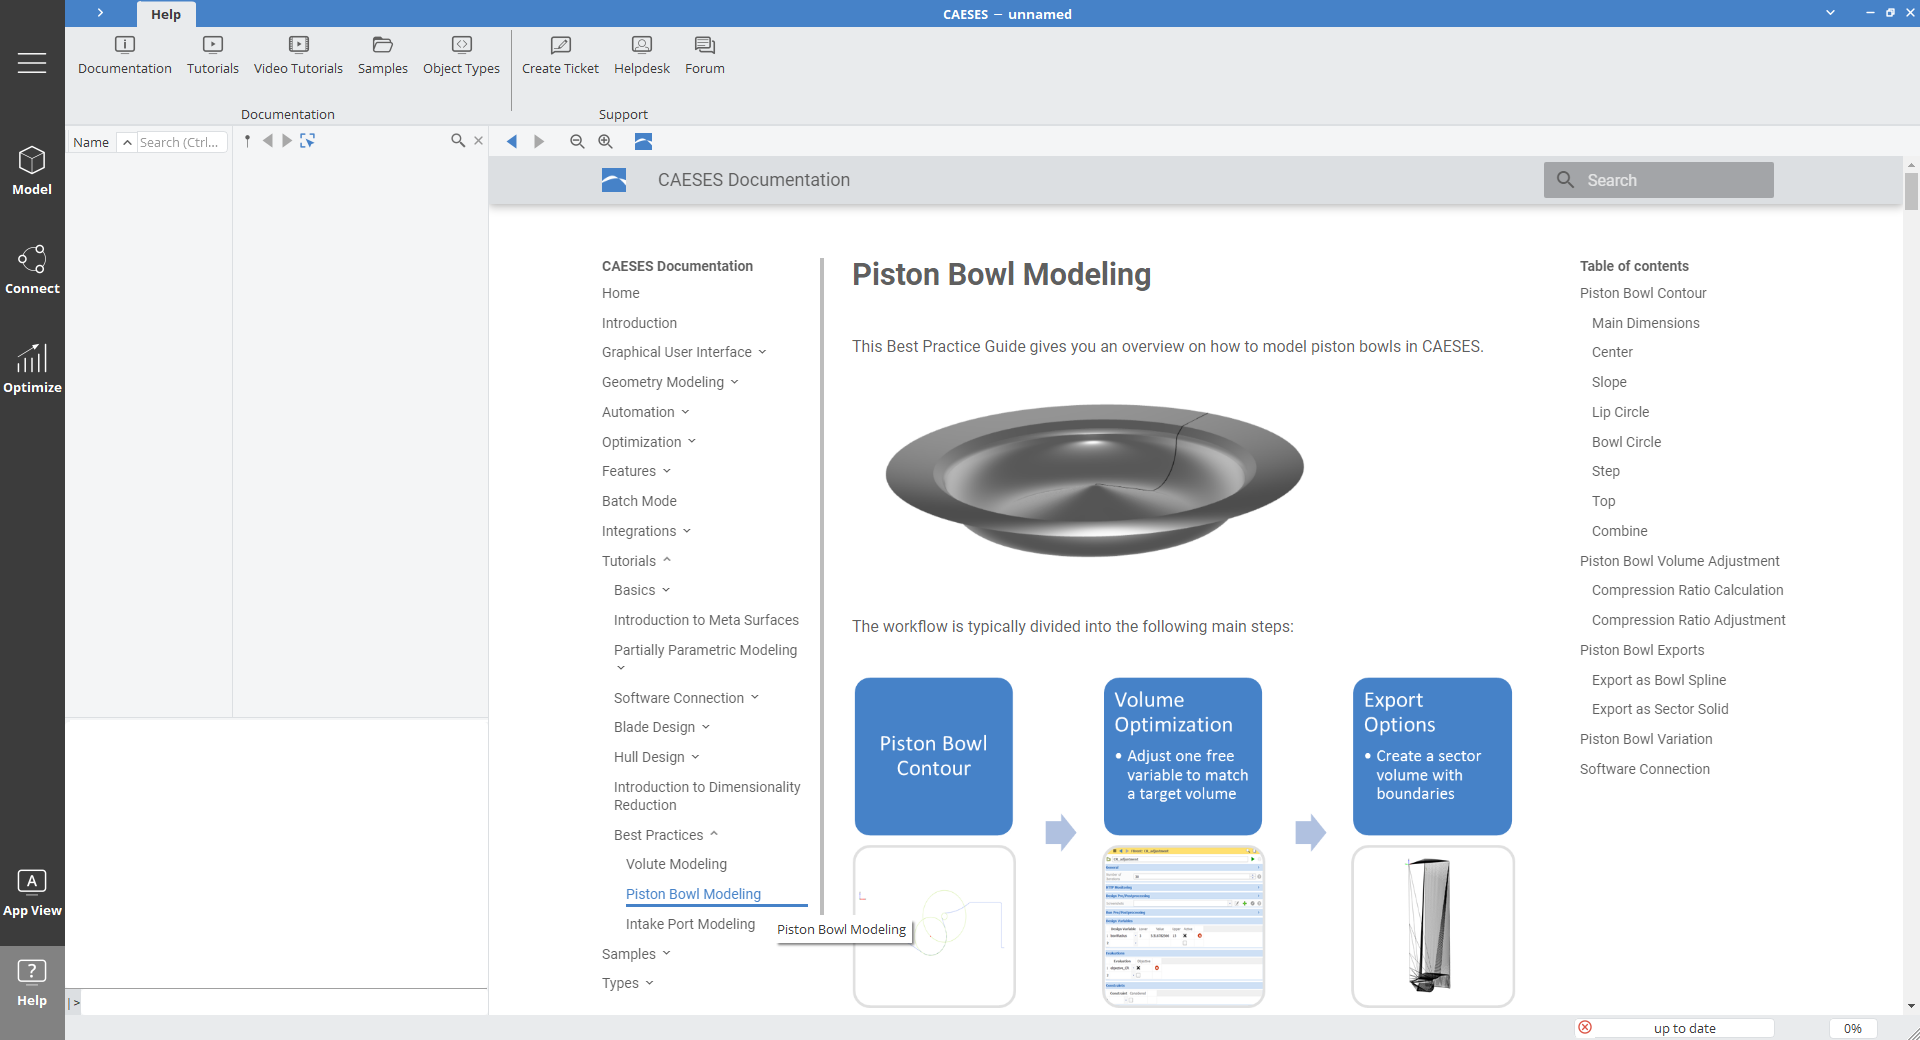Expand the Samples section in navigation
The image size is (1920, 1040).
click(666, 953)
